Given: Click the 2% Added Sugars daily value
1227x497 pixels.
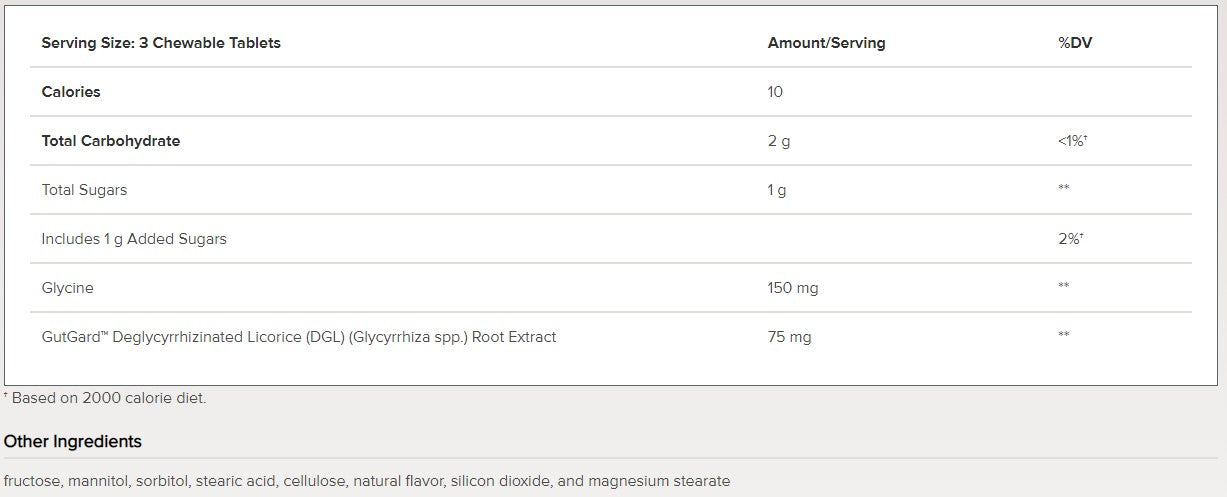Looking at the screenshot, I should point(1072,239).
